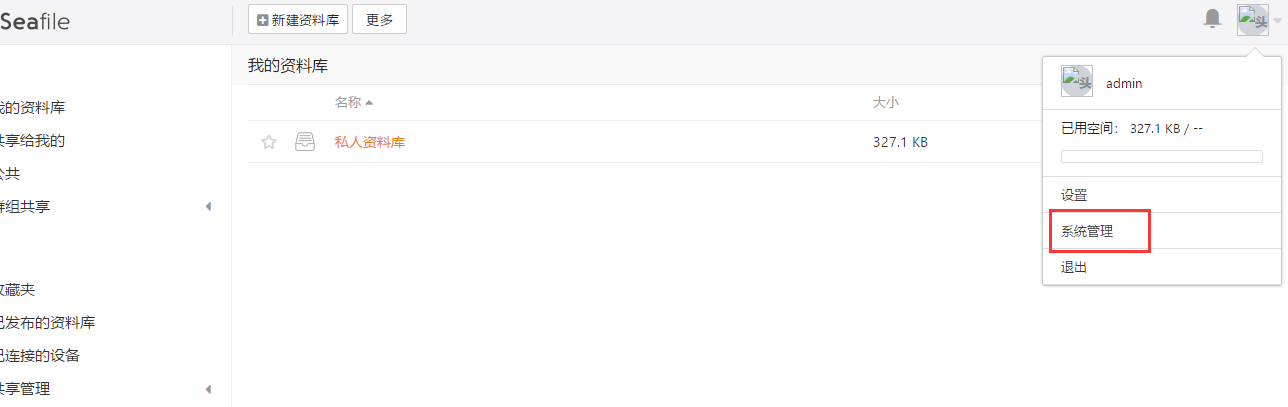This screenshot has width=1288, height=407.
Task: Open the 私人资料库 library link
Action: [370, 142]
